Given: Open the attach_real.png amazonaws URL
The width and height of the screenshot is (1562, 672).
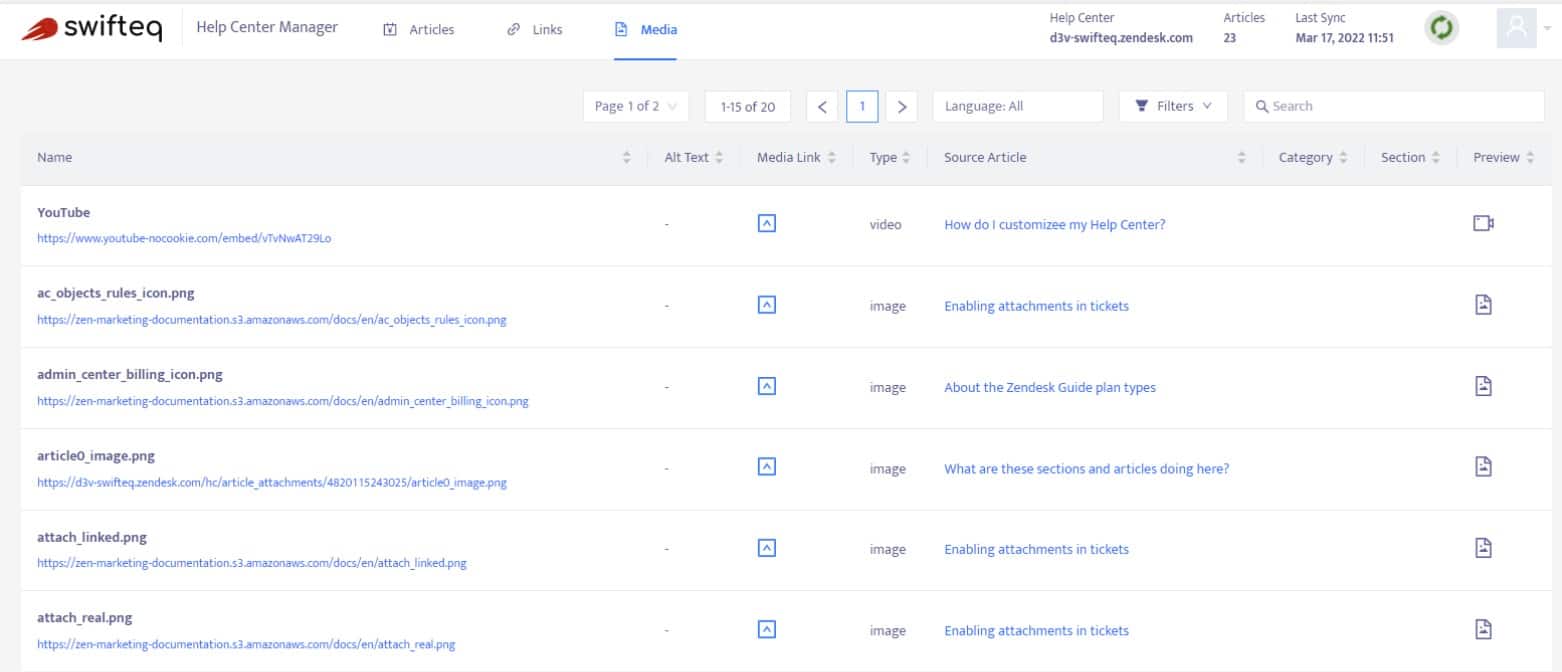Looking at the screenshot, I should 247,644.
